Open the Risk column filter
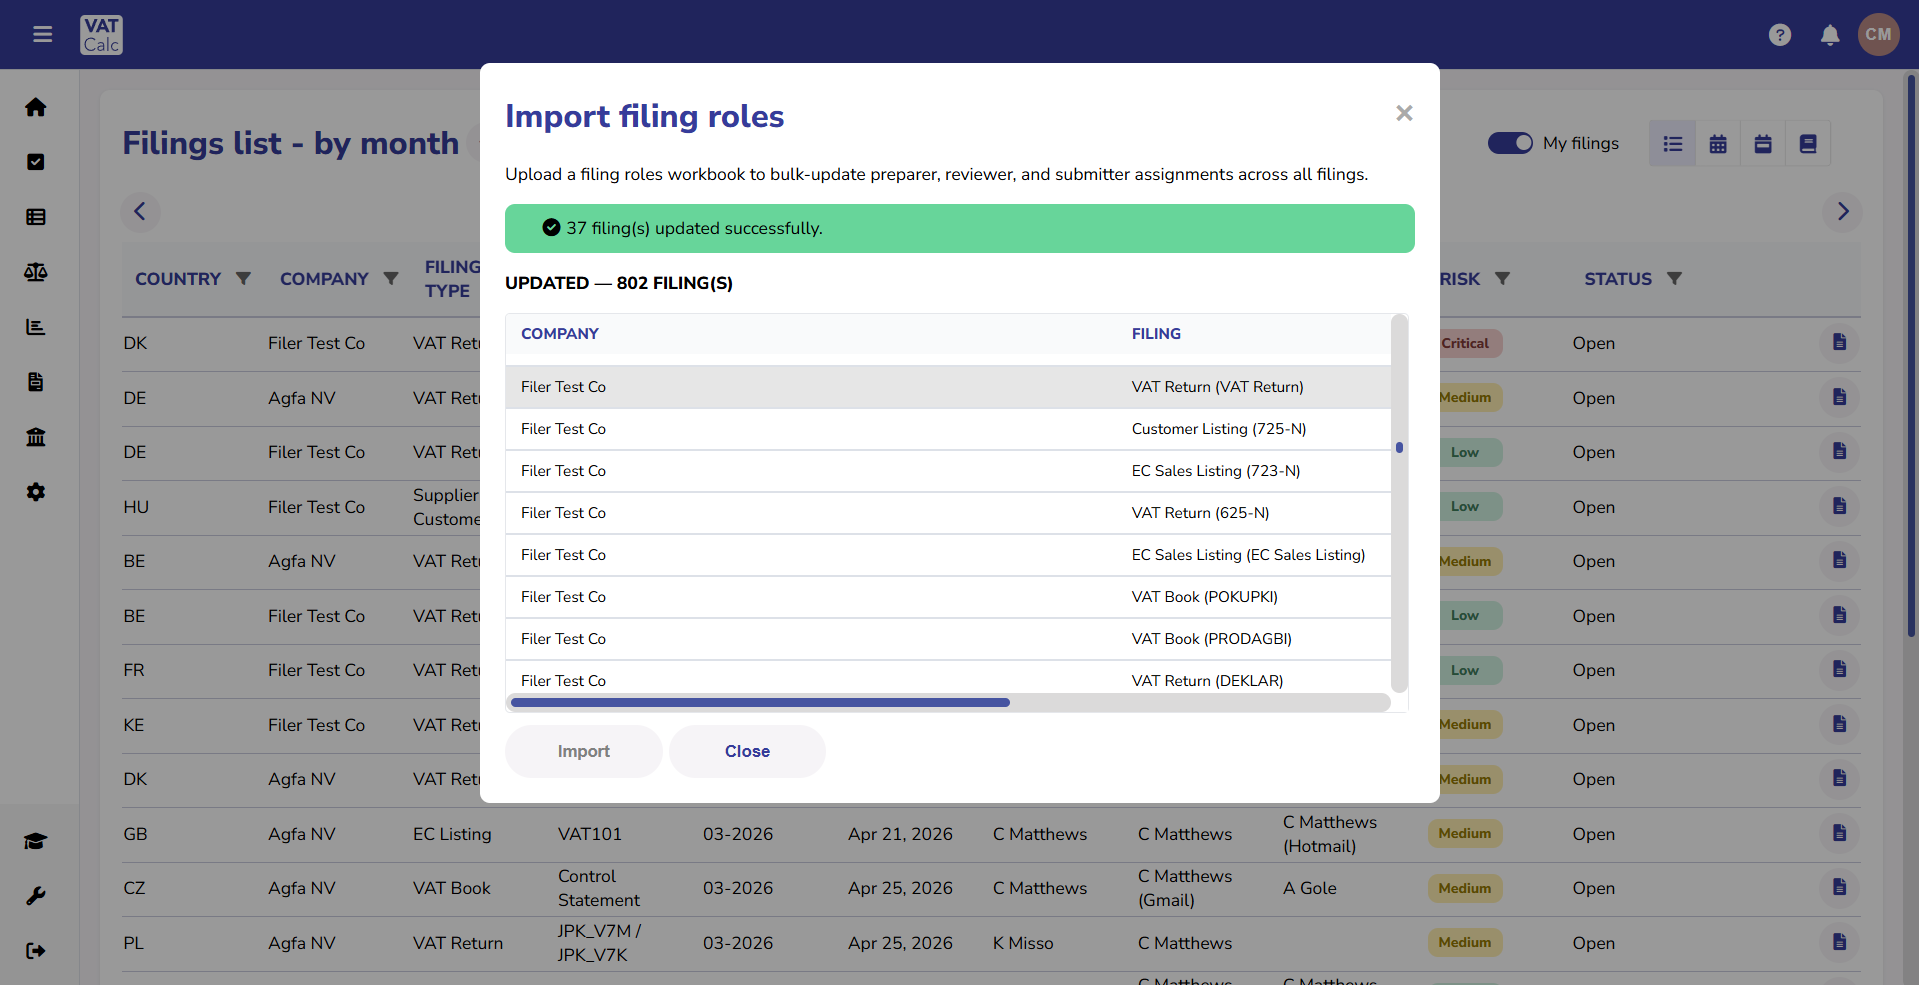Viewport: 1919px width, 985px height. [x=1502, y=279]
